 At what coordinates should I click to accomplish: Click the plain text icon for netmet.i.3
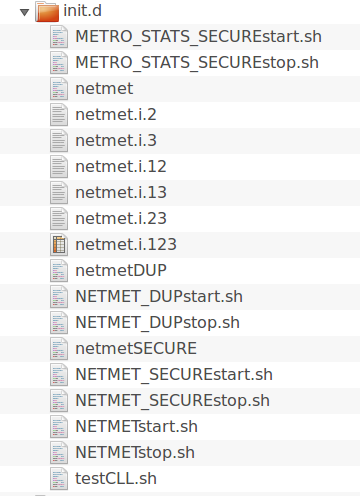[59, 141]
